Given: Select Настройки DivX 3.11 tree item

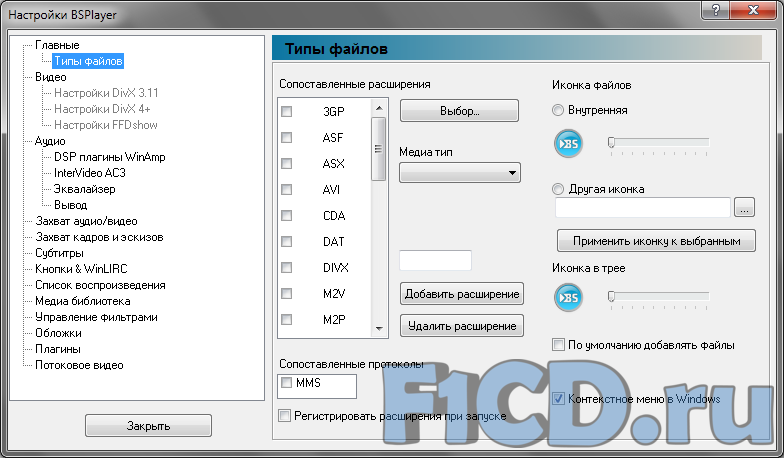Looking at the screenshot, I should tap(106, 93).
